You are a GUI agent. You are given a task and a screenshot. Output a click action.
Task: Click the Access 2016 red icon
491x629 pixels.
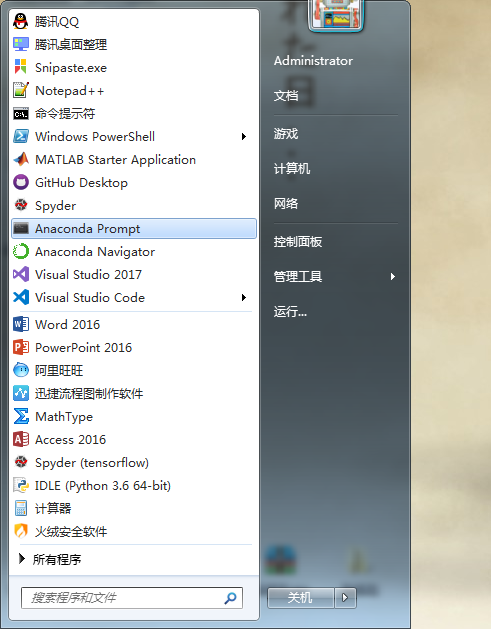pyautogui.click(x=20, y=439)
